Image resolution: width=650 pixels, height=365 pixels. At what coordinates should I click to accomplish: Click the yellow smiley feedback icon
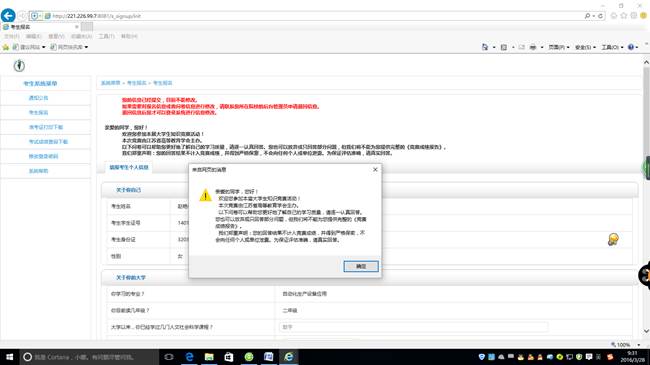(x=643, y=16)
